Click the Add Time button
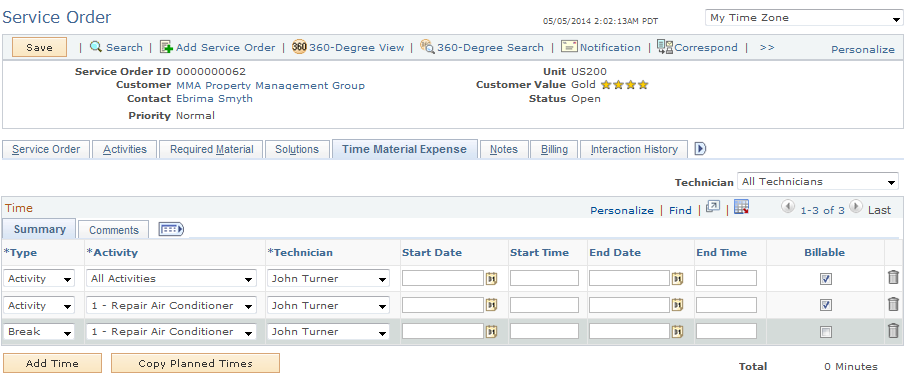The image size is (915, 380). click(x=53, y=363)
